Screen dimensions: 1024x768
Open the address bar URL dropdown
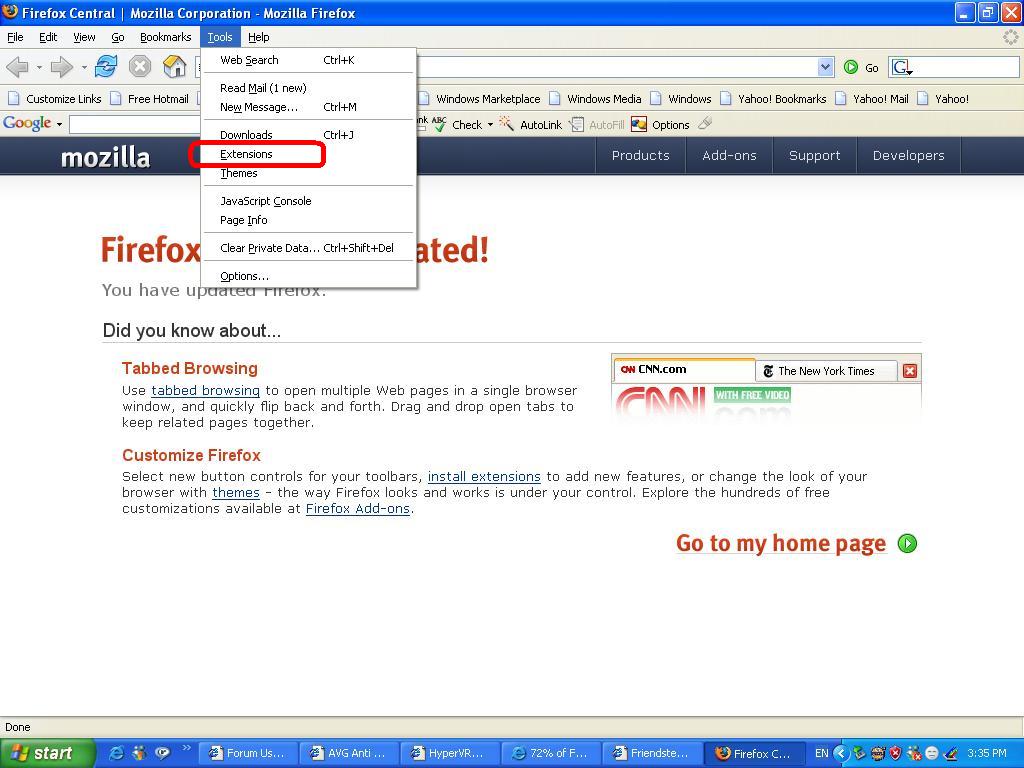pyautogui.click(x=825, y=67)
